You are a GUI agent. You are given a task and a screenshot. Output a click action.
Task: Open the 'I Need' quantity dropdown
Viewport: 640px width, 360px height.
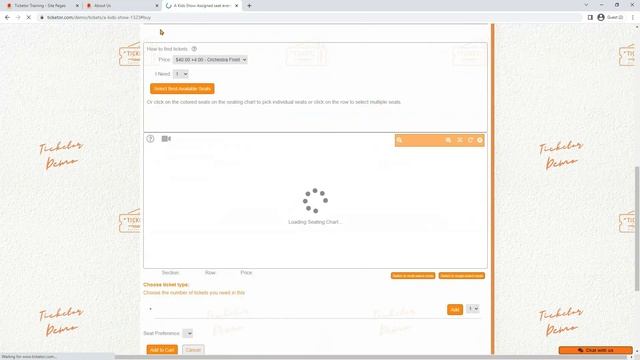(x=180, y=74)
